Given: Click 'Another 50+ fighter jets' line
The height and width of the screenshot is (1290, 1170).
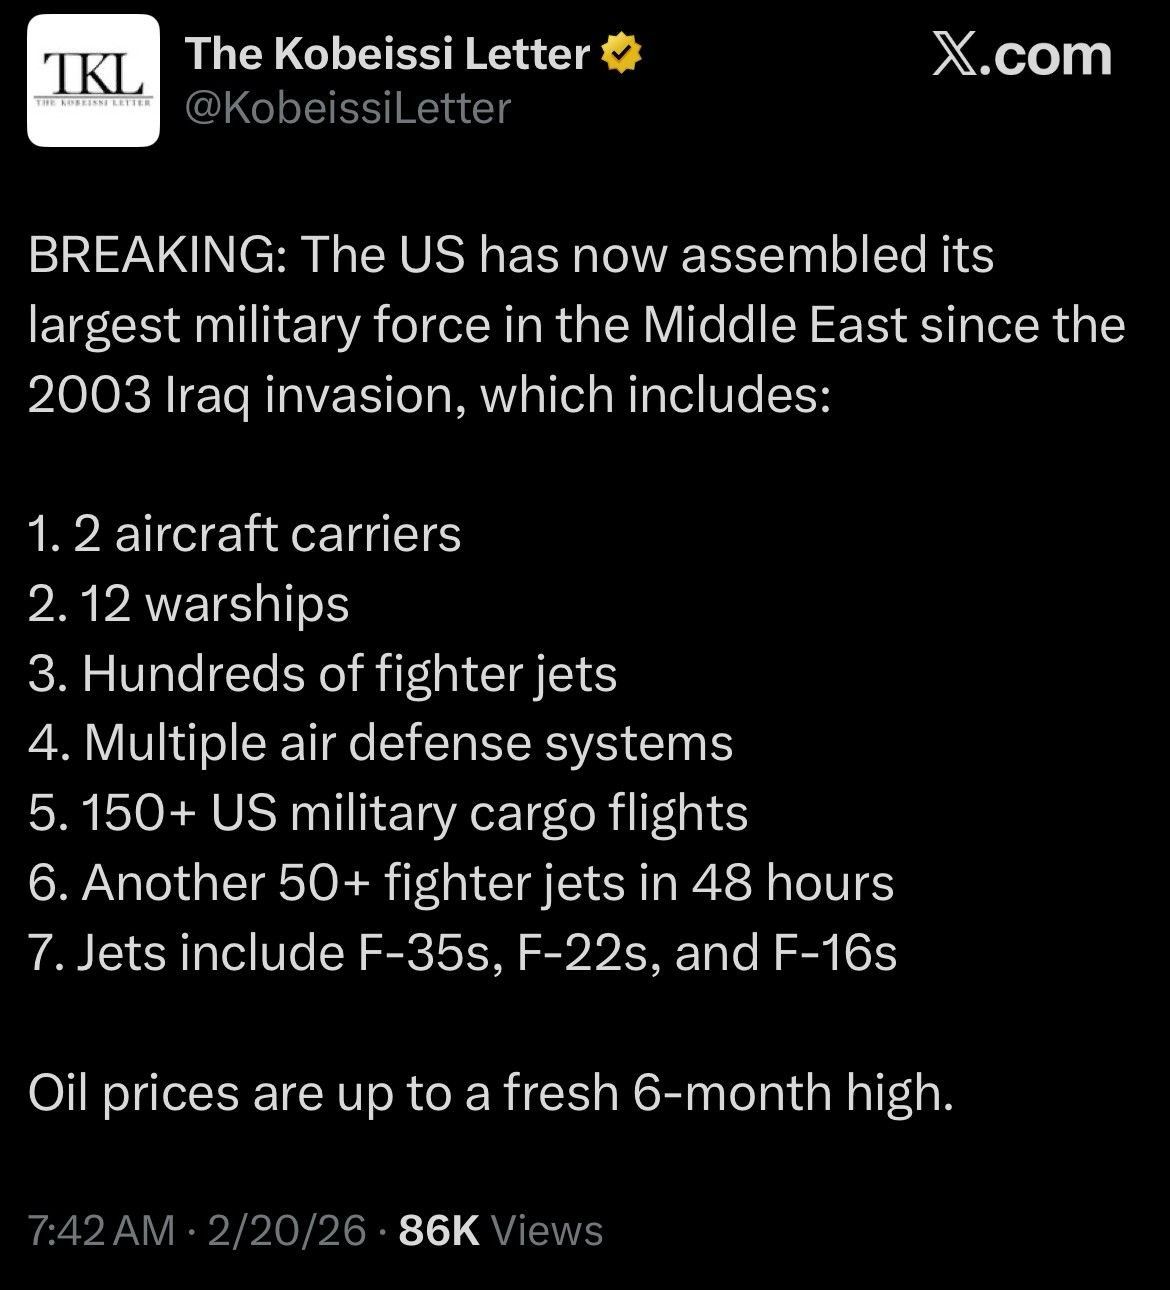Looking at the screenshot, I should tap(461, 884).
